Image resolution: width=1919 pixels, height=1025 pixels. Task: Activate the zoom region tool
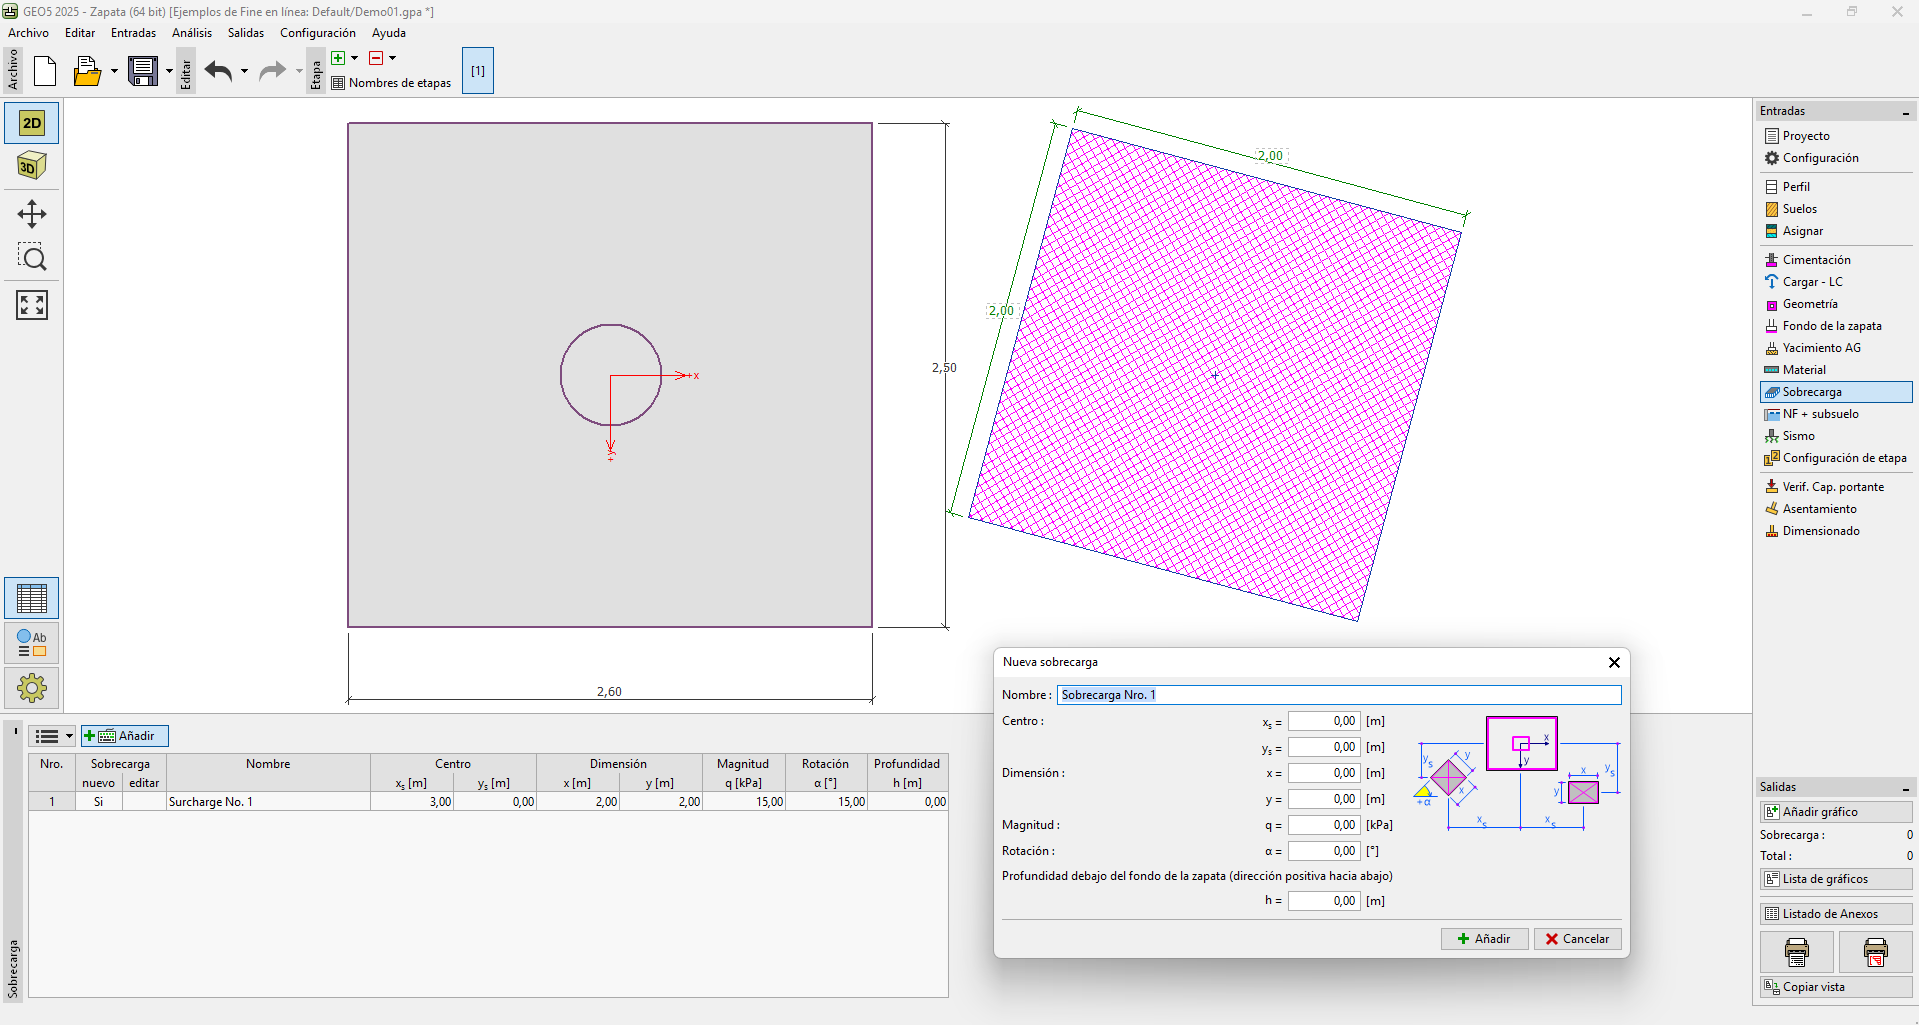32,258
